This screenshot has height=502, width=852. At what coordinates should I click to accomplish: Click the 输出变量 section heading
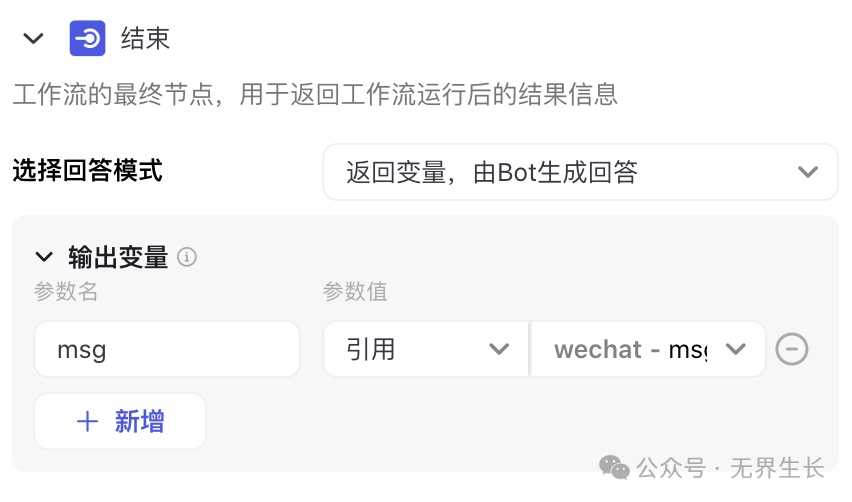pos(118,256)
